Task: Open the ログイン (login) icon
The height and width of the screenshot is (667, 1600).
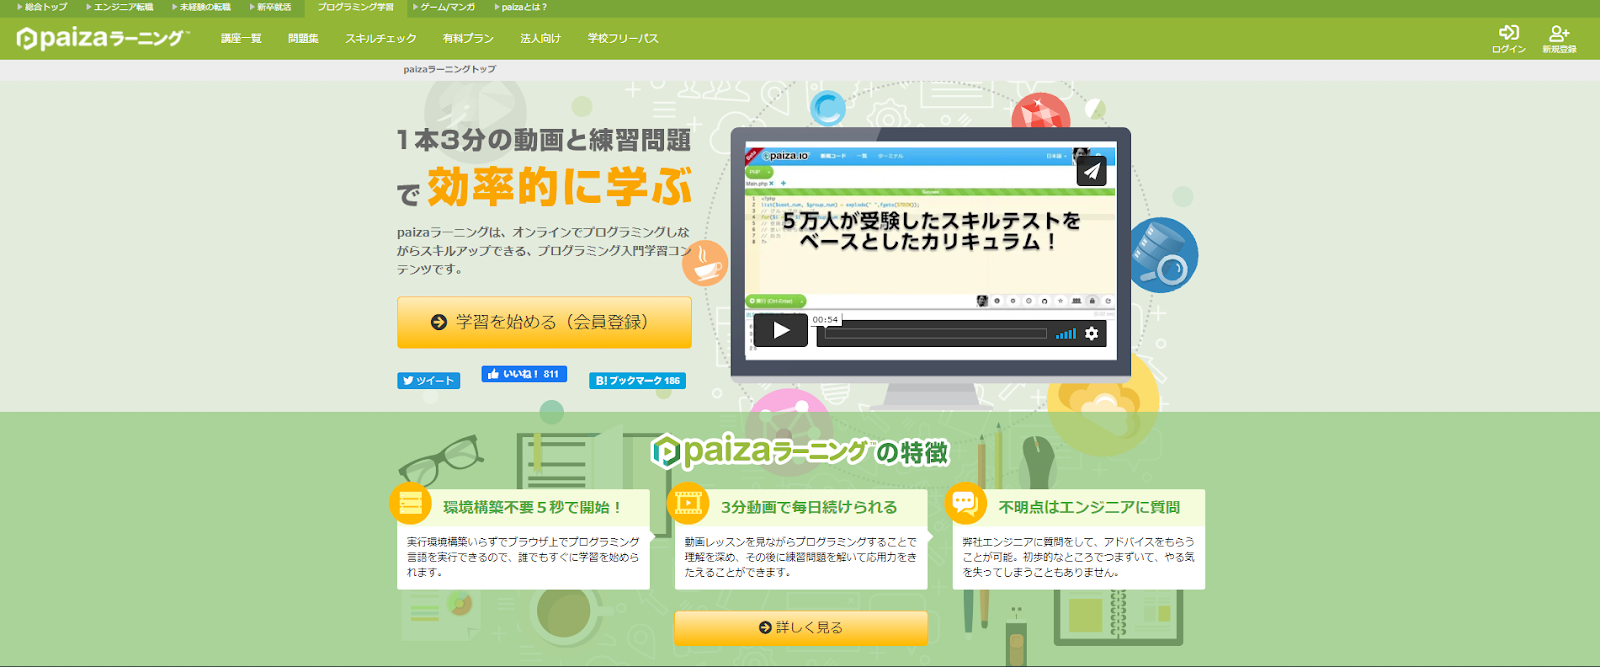Action: point(1508,38)
